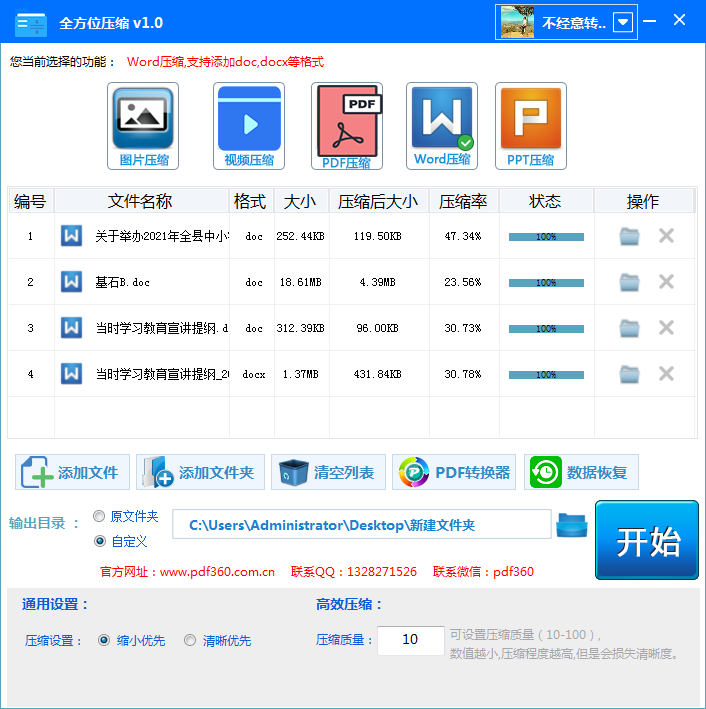Click the 开始 start button
The height and width of the screenshot is (709, 706).
pyautogui.click(x=647, y=540)
